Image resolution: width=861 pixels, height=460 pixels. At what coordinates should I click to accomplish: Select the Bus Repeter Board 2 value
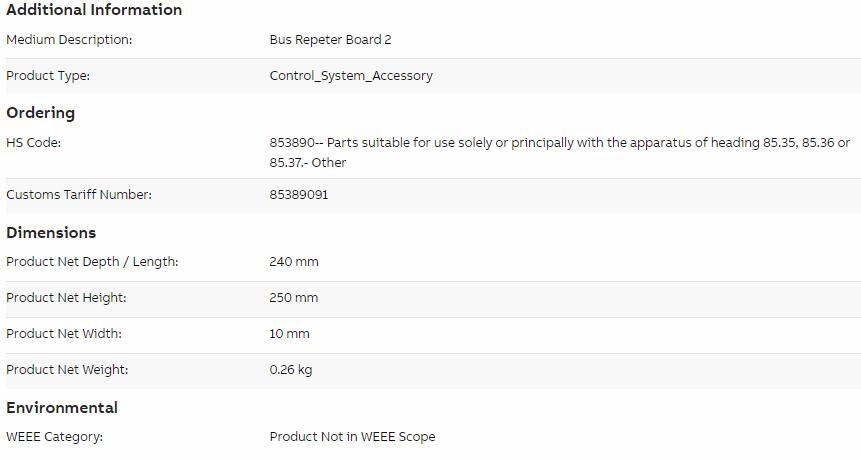pyautogui.click(x=330, y=40)
